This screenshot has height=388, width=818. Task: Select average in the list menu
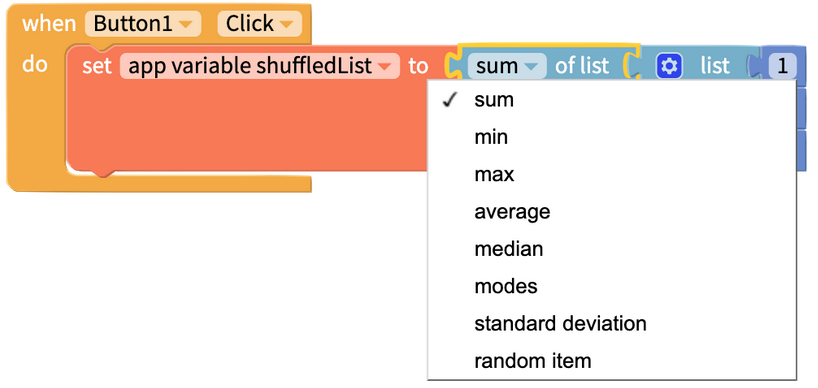[612, 212]
